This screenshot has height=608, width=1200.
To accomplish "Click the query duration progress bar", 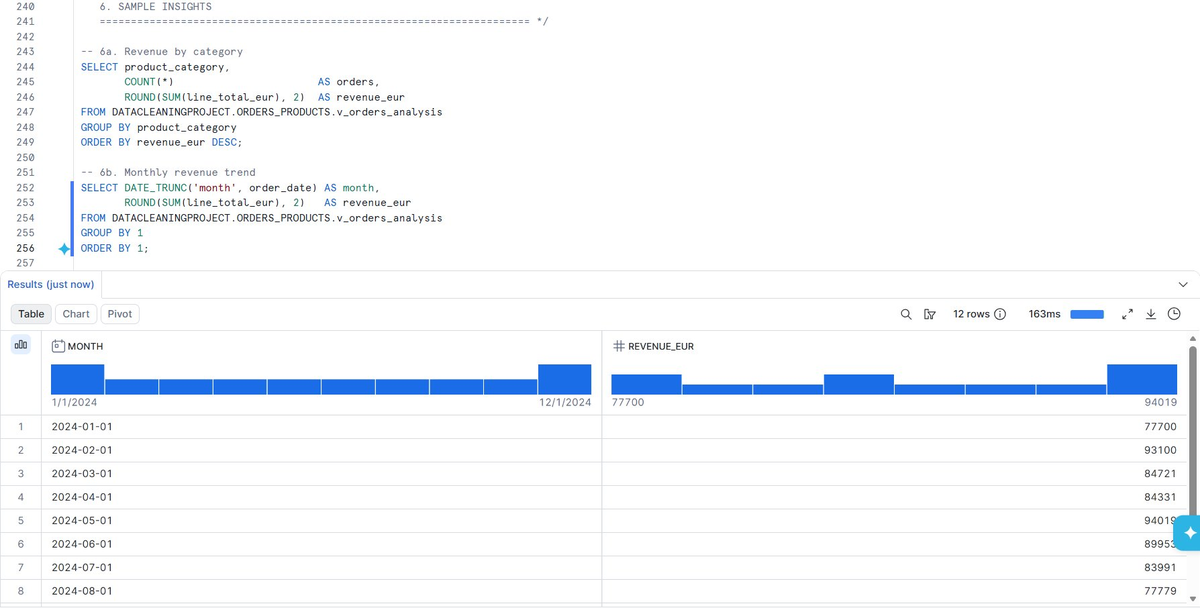I will (x=1087, y=314).
